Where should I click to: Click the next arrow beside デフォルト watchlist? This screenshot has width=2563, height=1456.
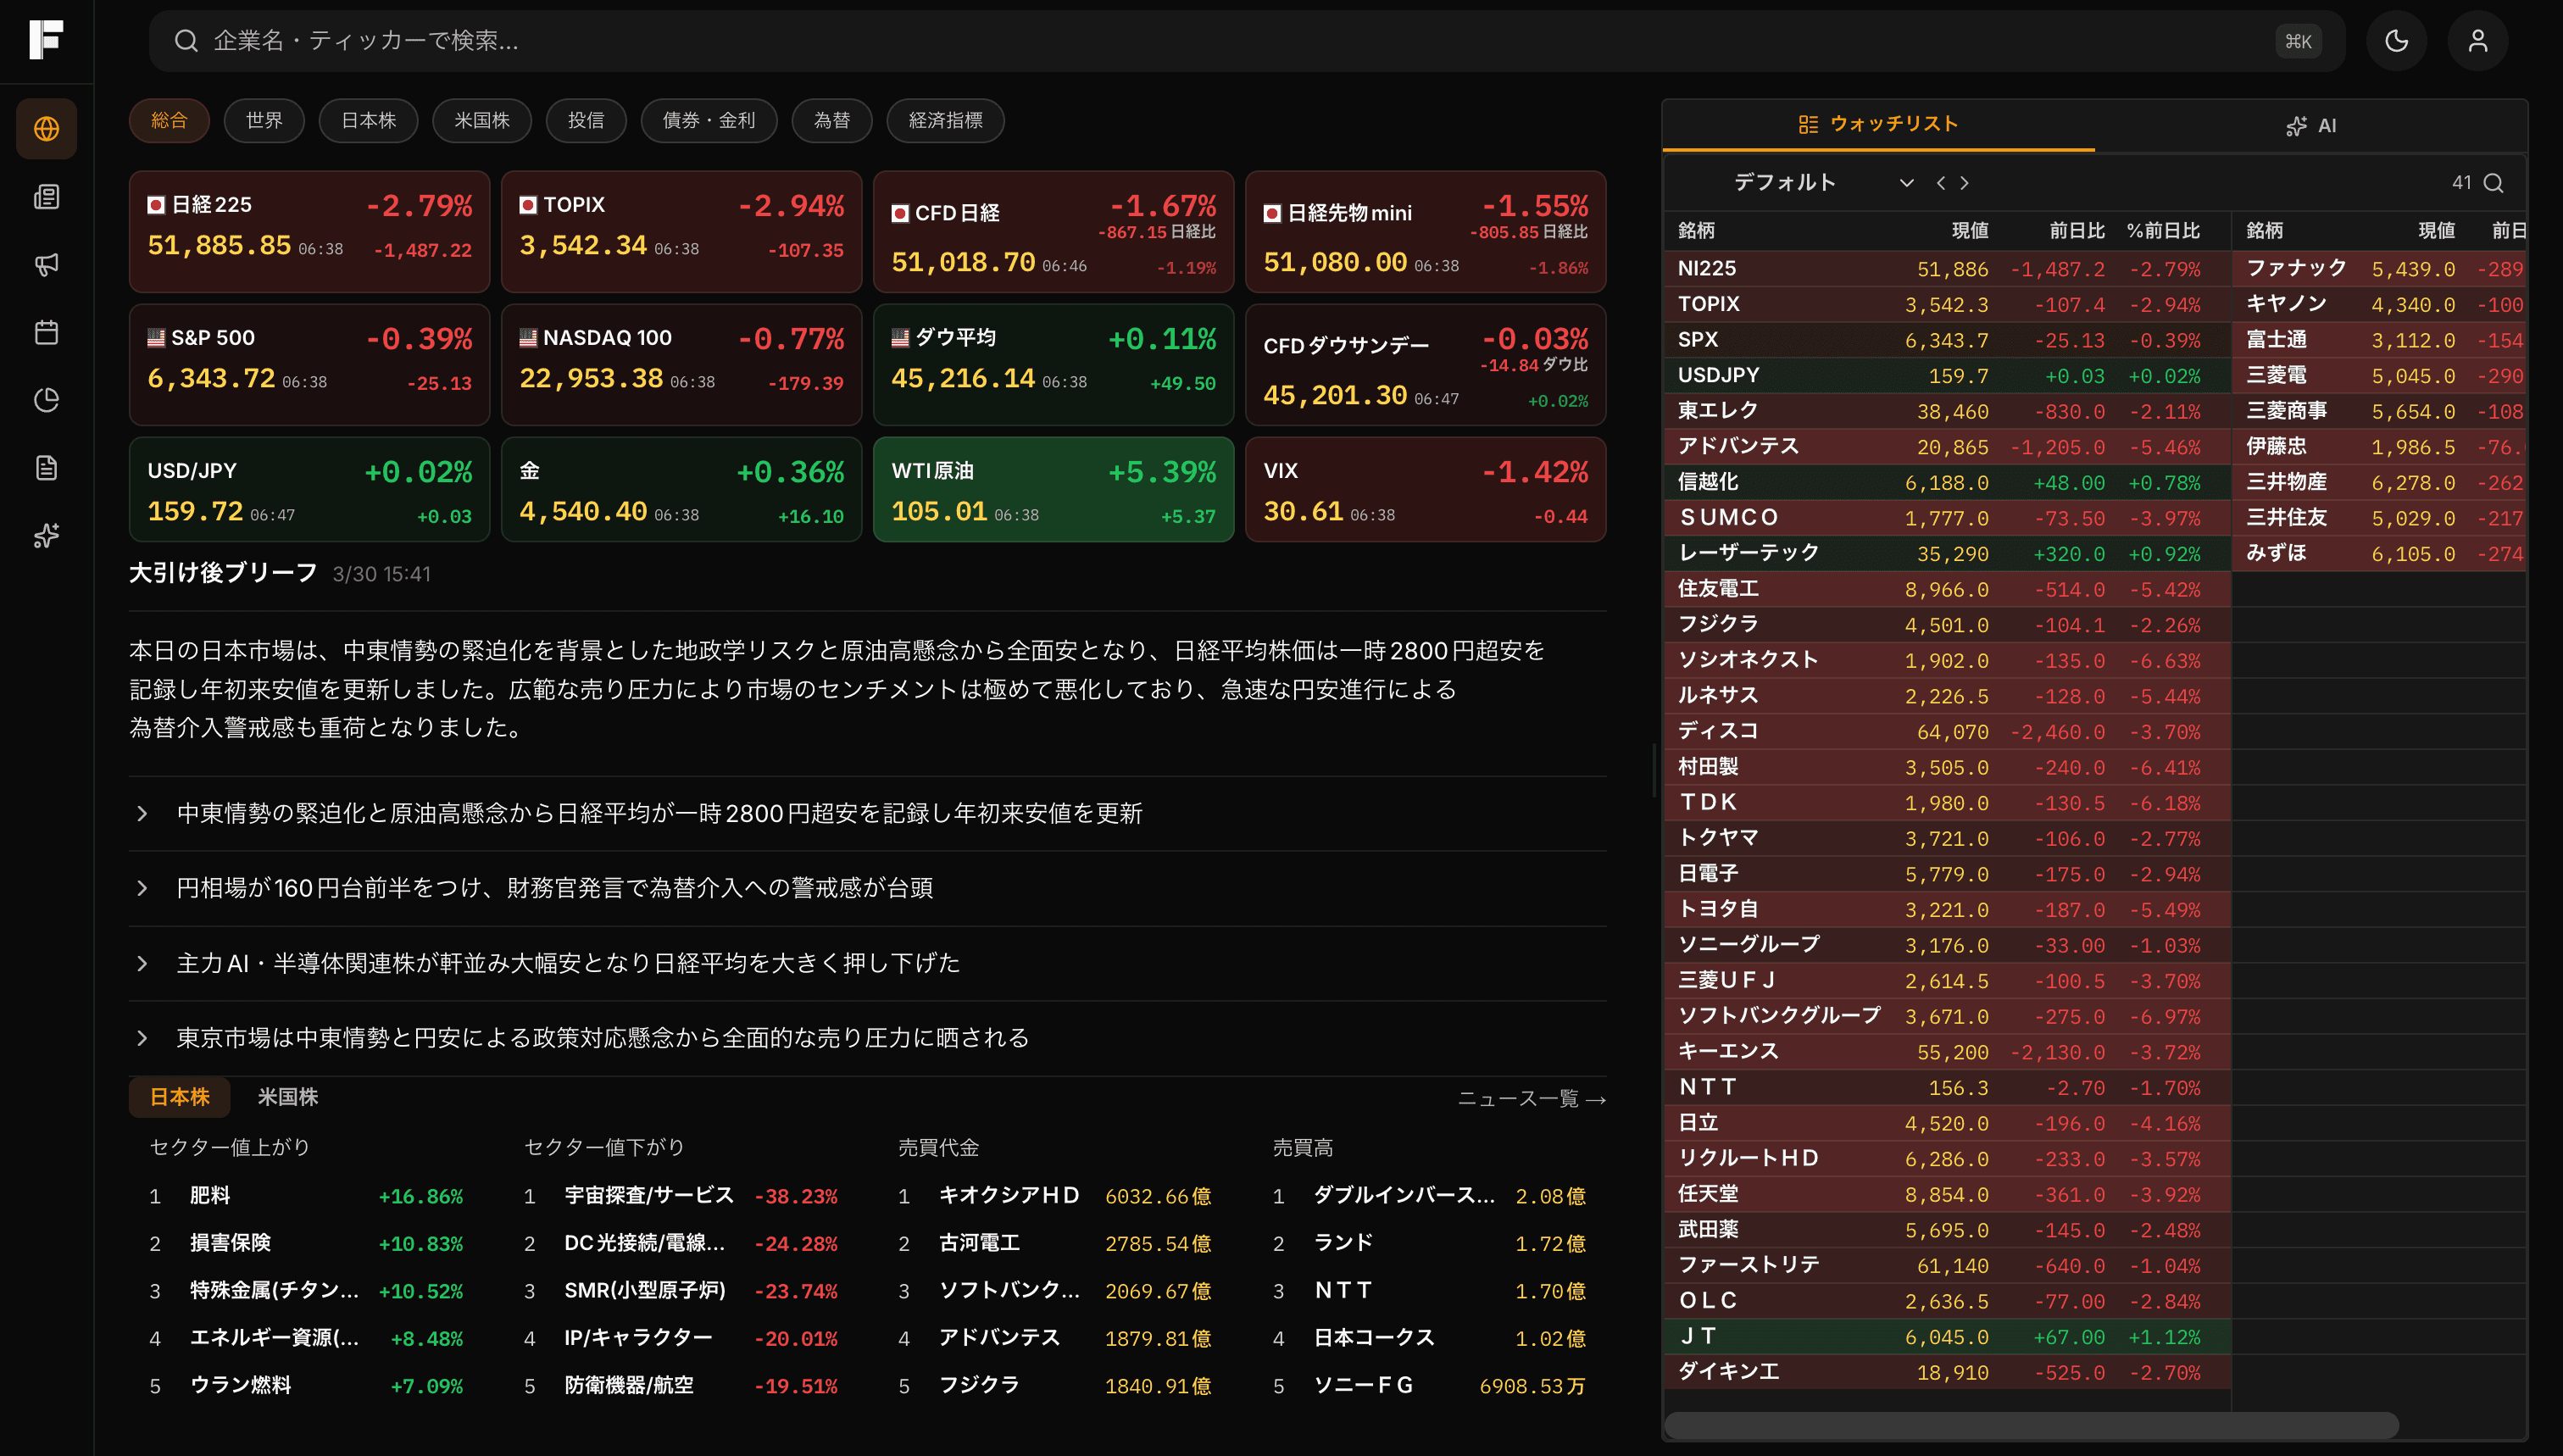[1965, 183]
